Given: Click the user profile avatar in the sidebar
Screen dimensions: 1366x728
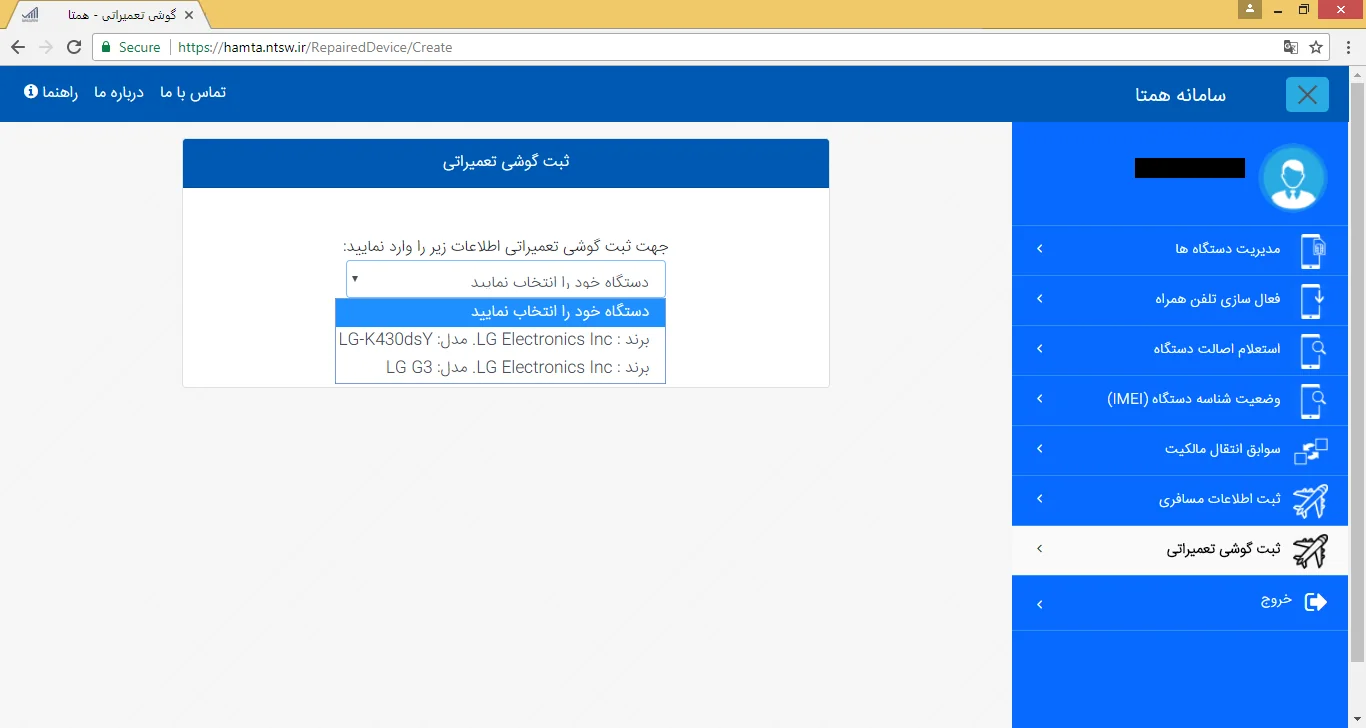Looking at the screenshot, I should point(1293,177).
